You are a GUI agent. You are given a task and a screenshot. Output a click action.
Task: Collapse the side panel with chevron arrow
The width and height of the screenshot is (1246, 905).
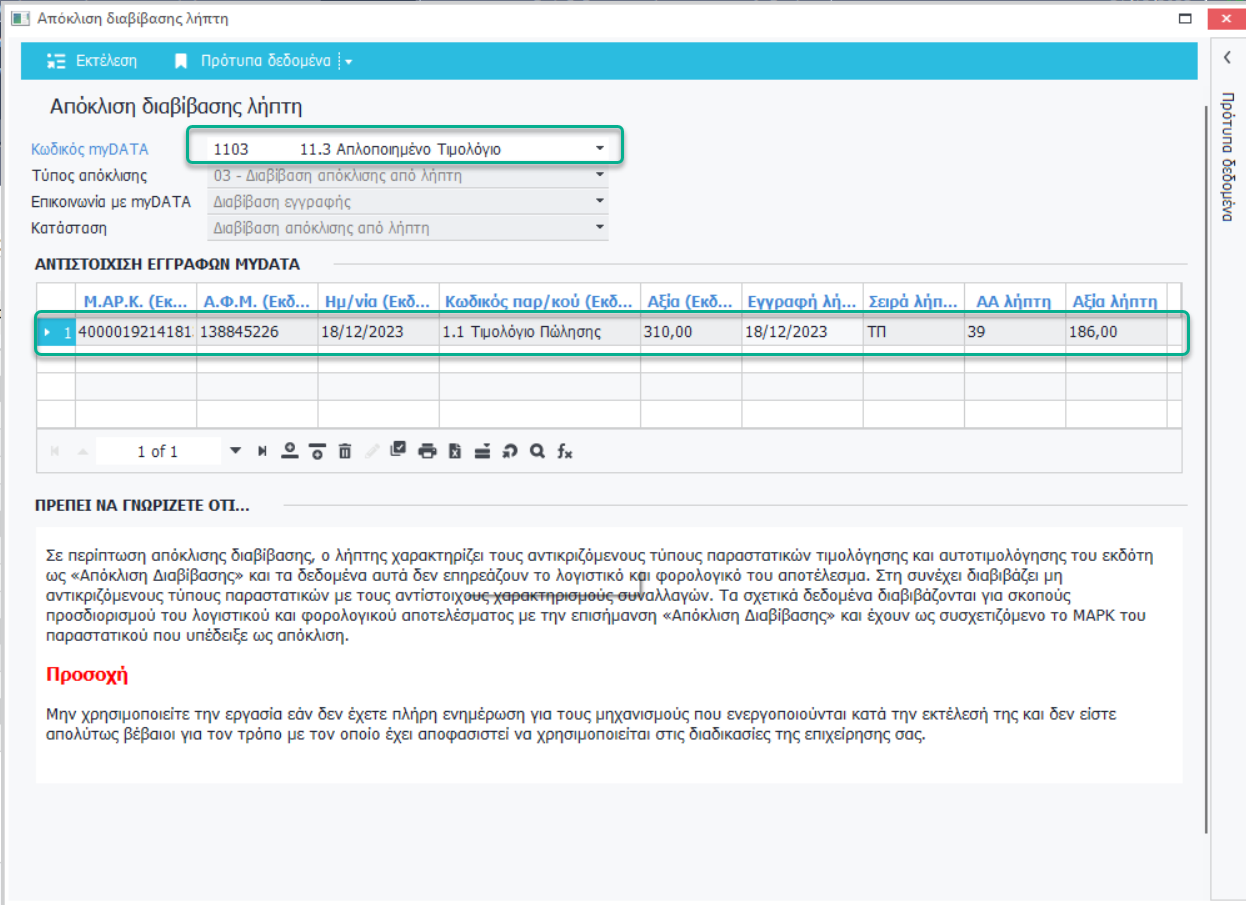[x=1227, y=58]
